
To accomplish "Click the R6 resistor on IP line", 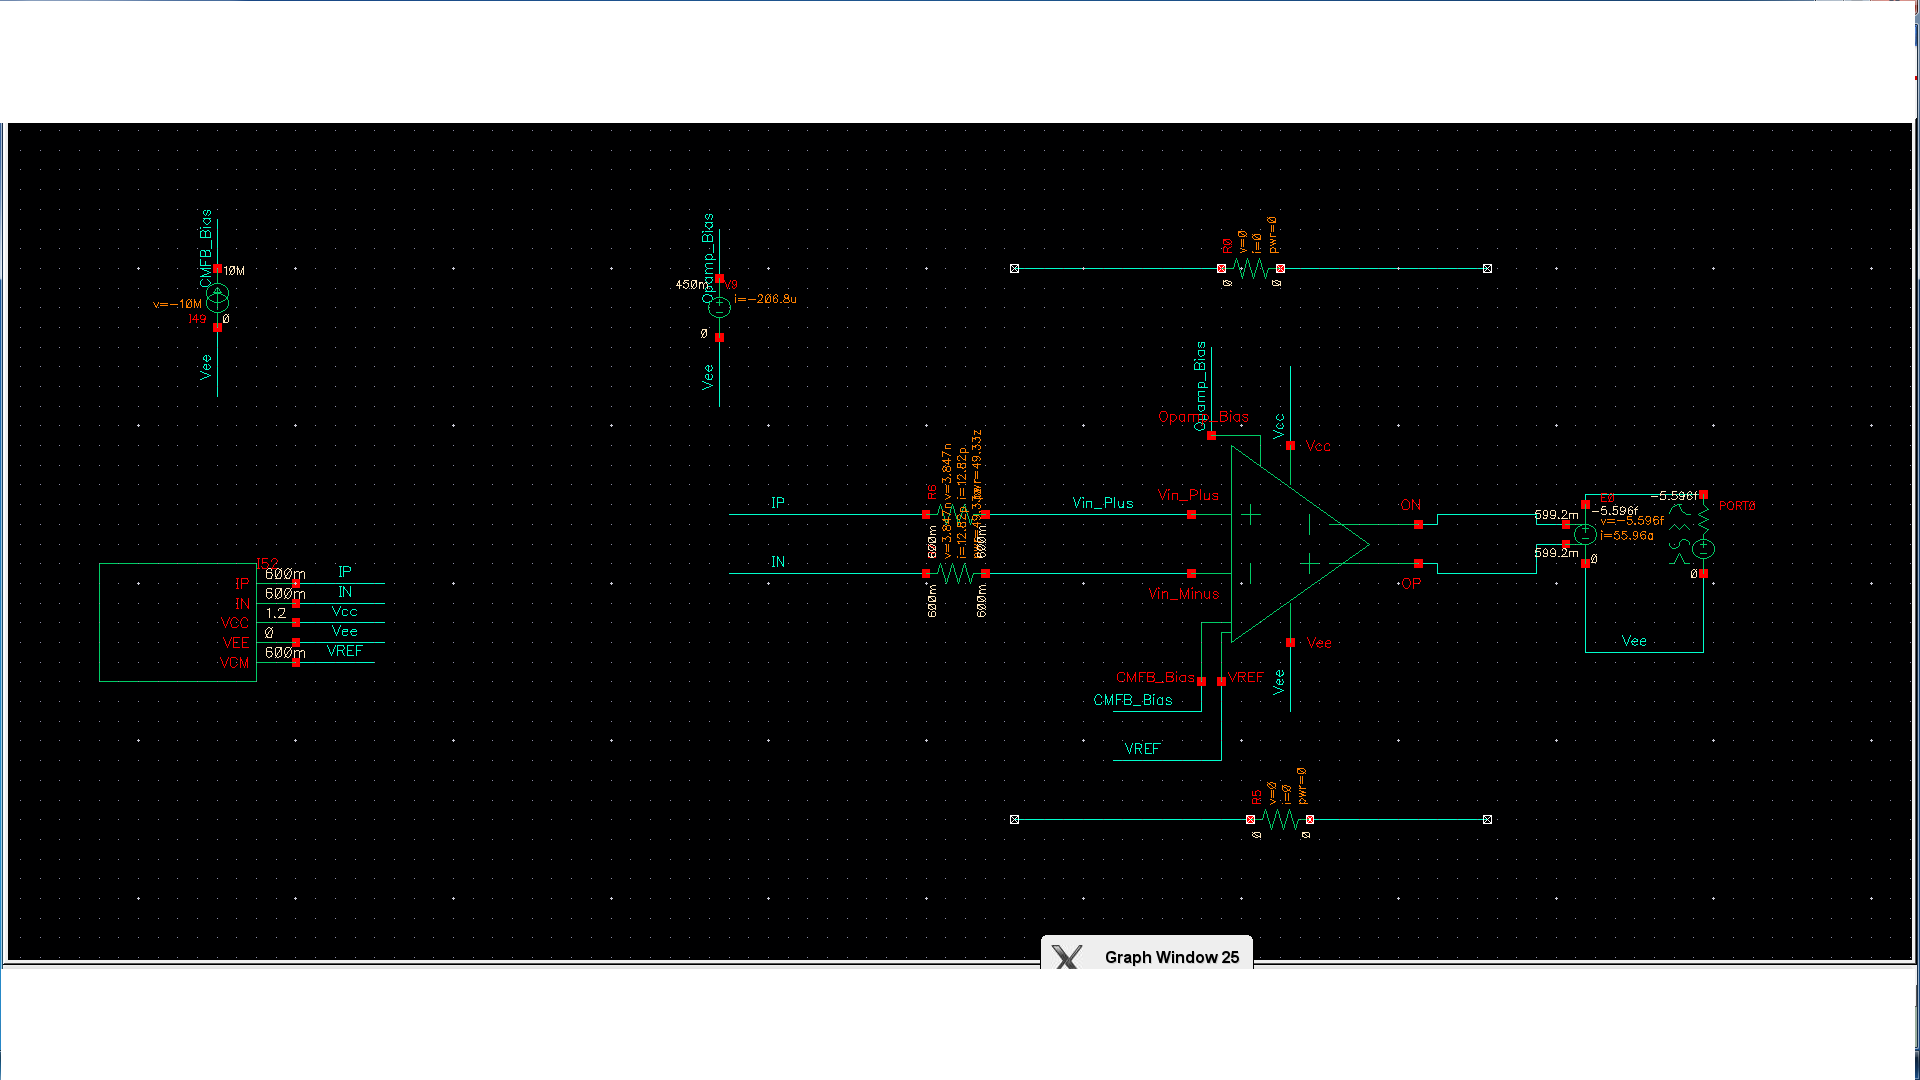I will [x=955, y=514].
